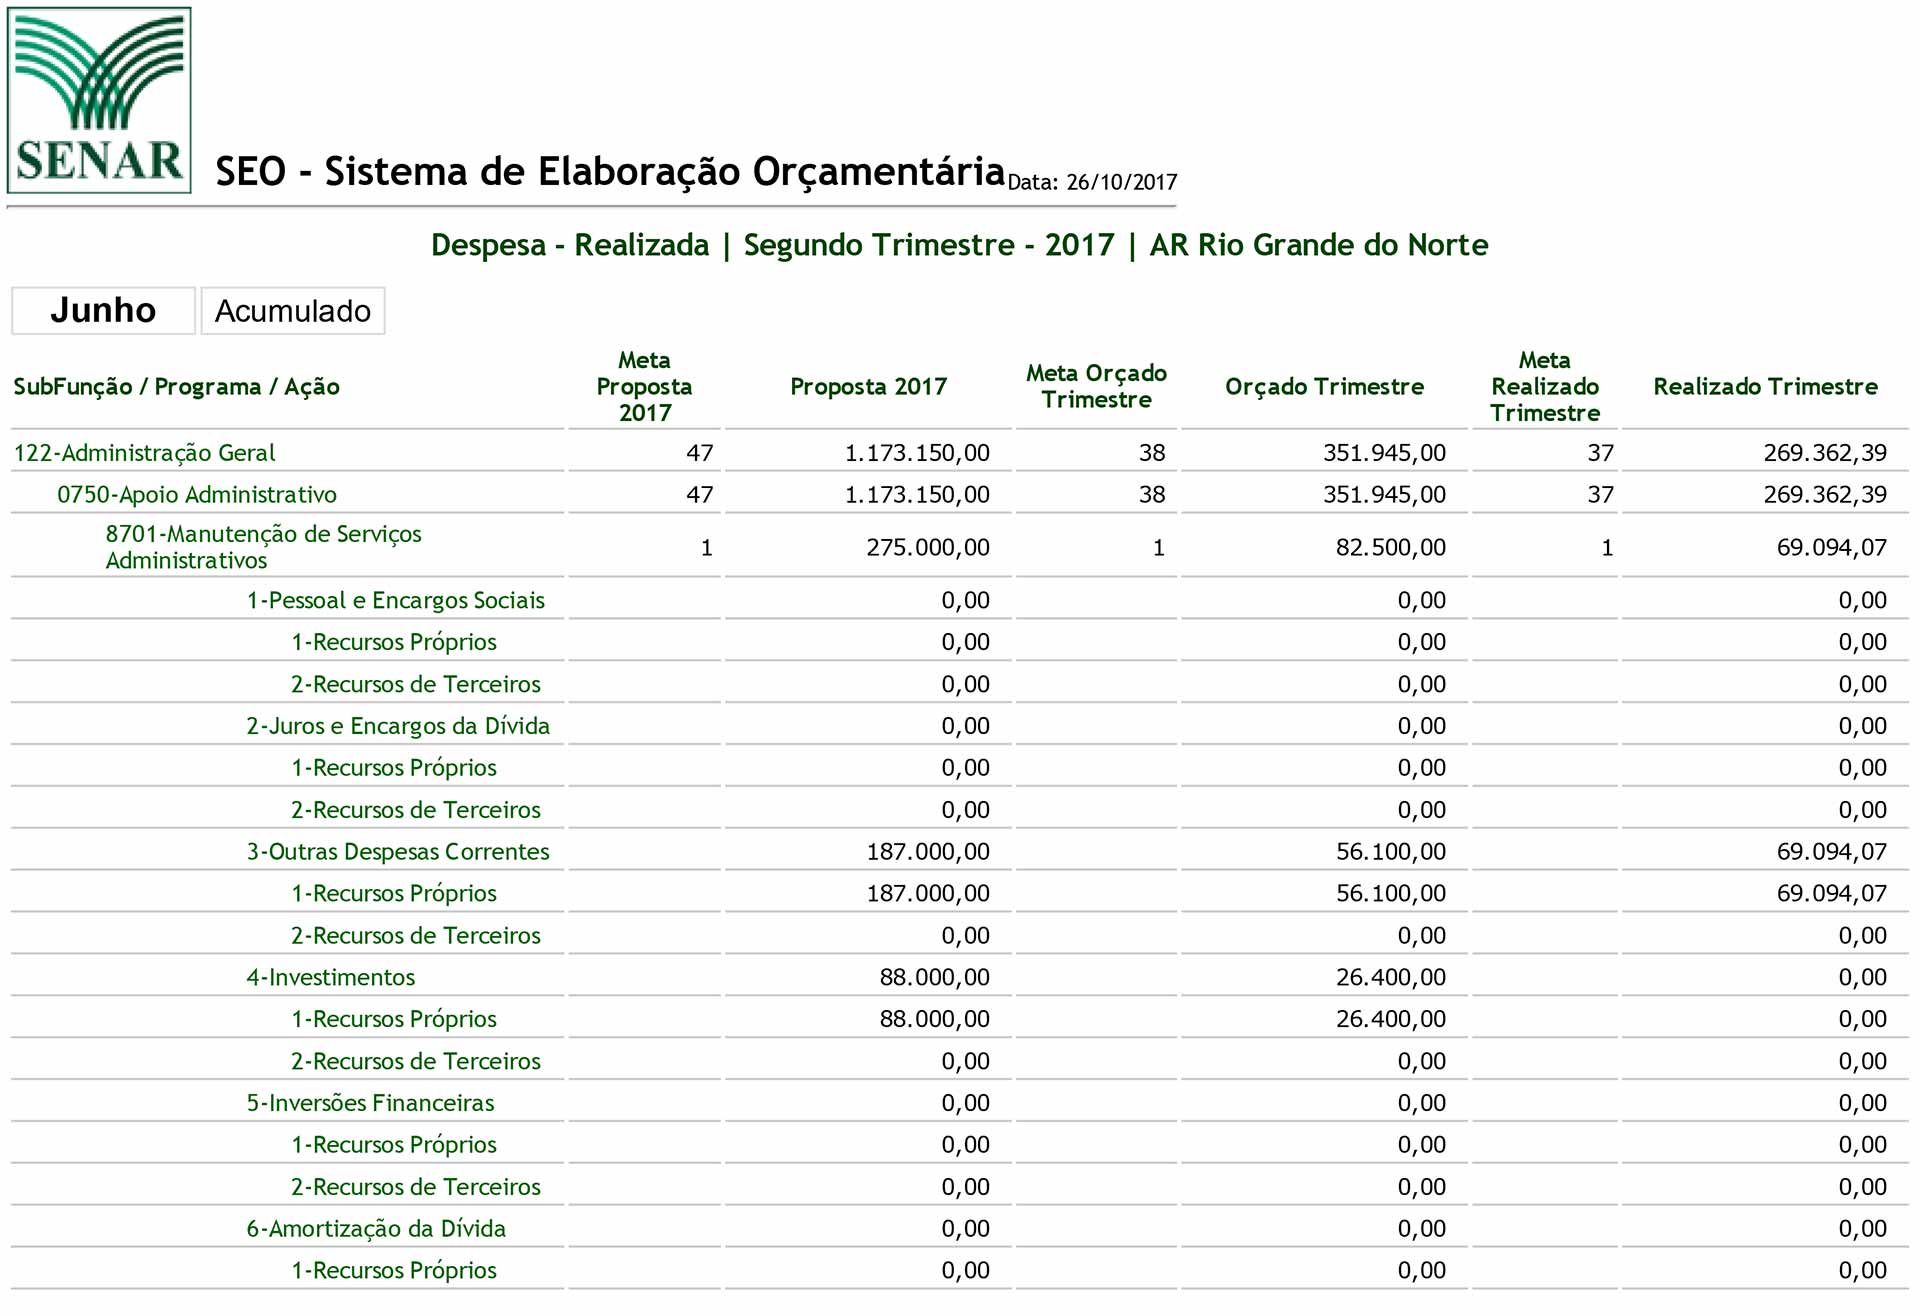The height and width of the screenshot is (1316, 1920).
Task: Open 122-Administração Geral row
Action: point(145,453)
